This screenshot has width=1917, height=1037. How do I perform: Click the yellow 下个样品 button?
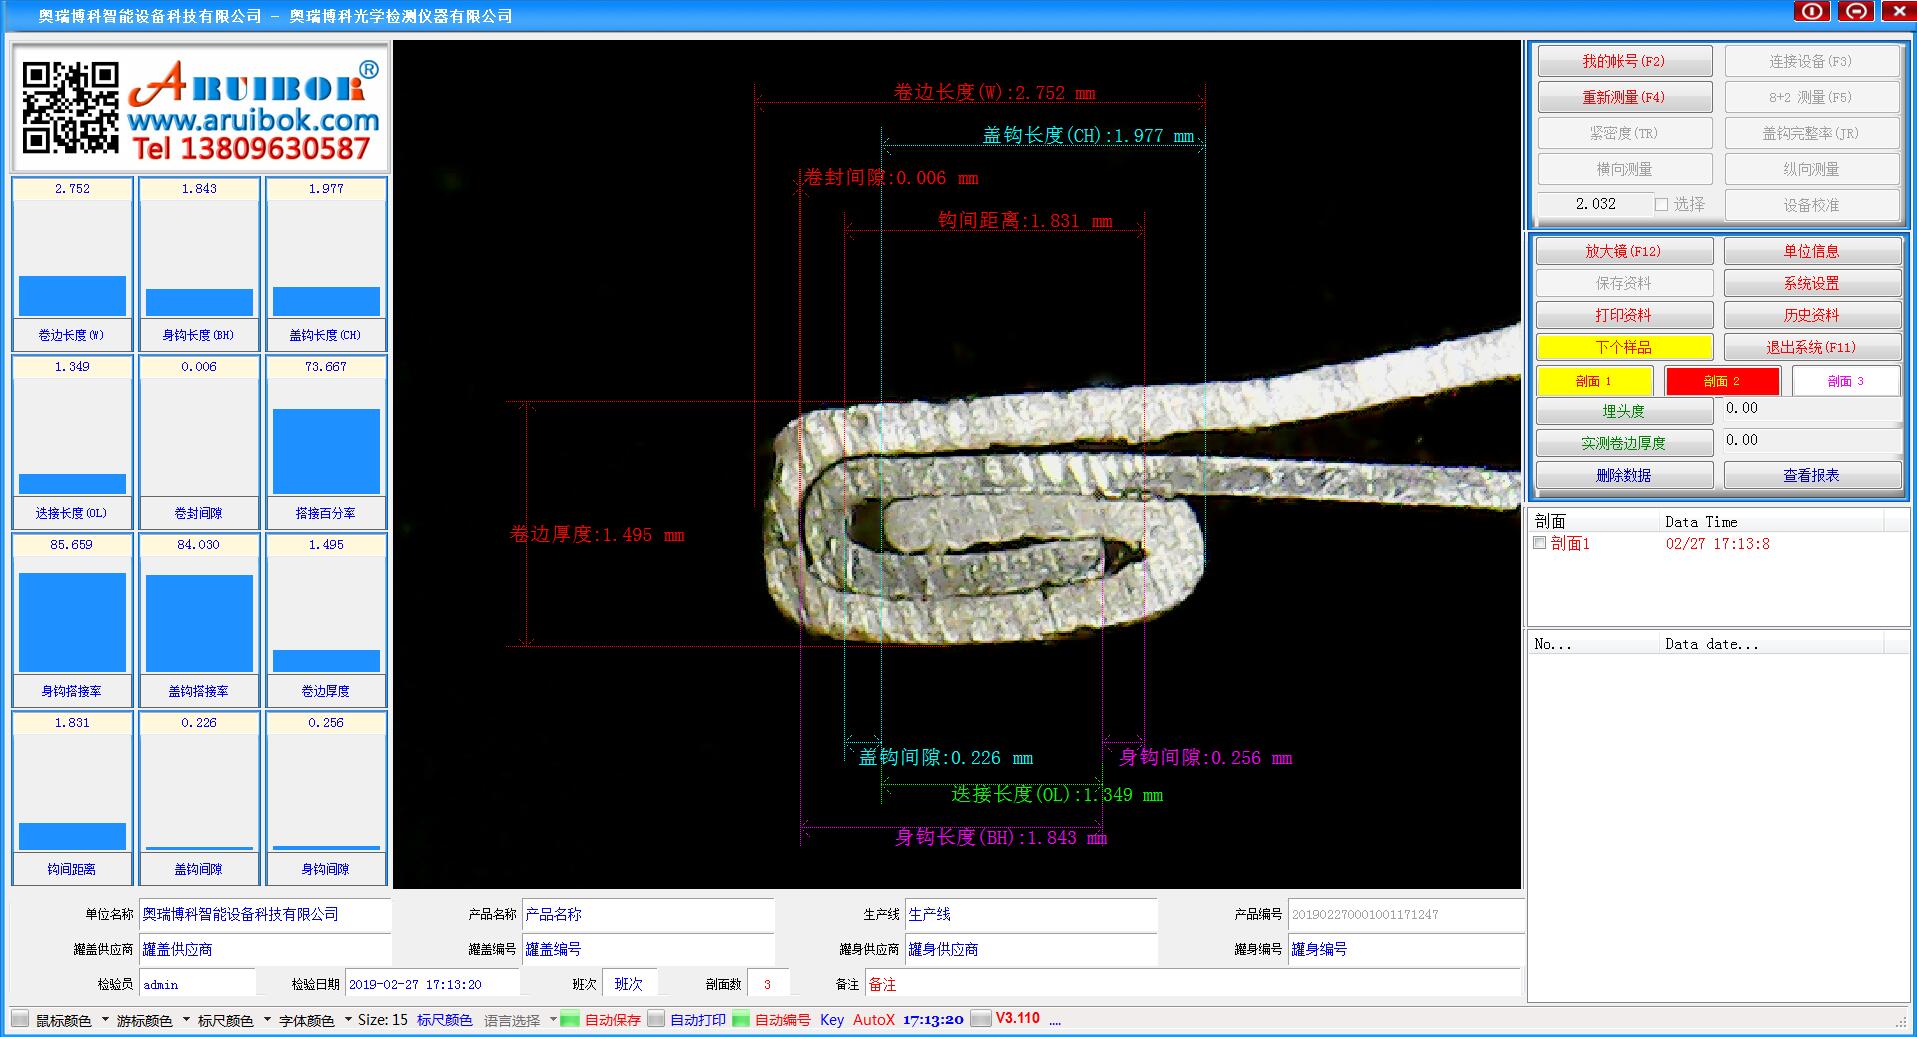[x=1623, y=347]
